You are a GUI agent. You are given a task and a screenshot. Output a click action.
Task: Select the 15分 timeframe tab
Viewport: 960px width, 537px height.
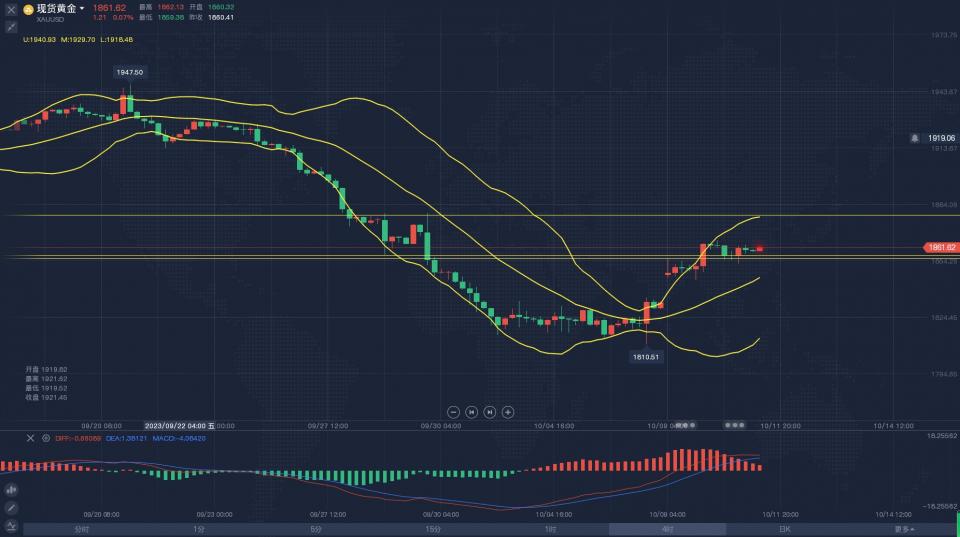433,529
